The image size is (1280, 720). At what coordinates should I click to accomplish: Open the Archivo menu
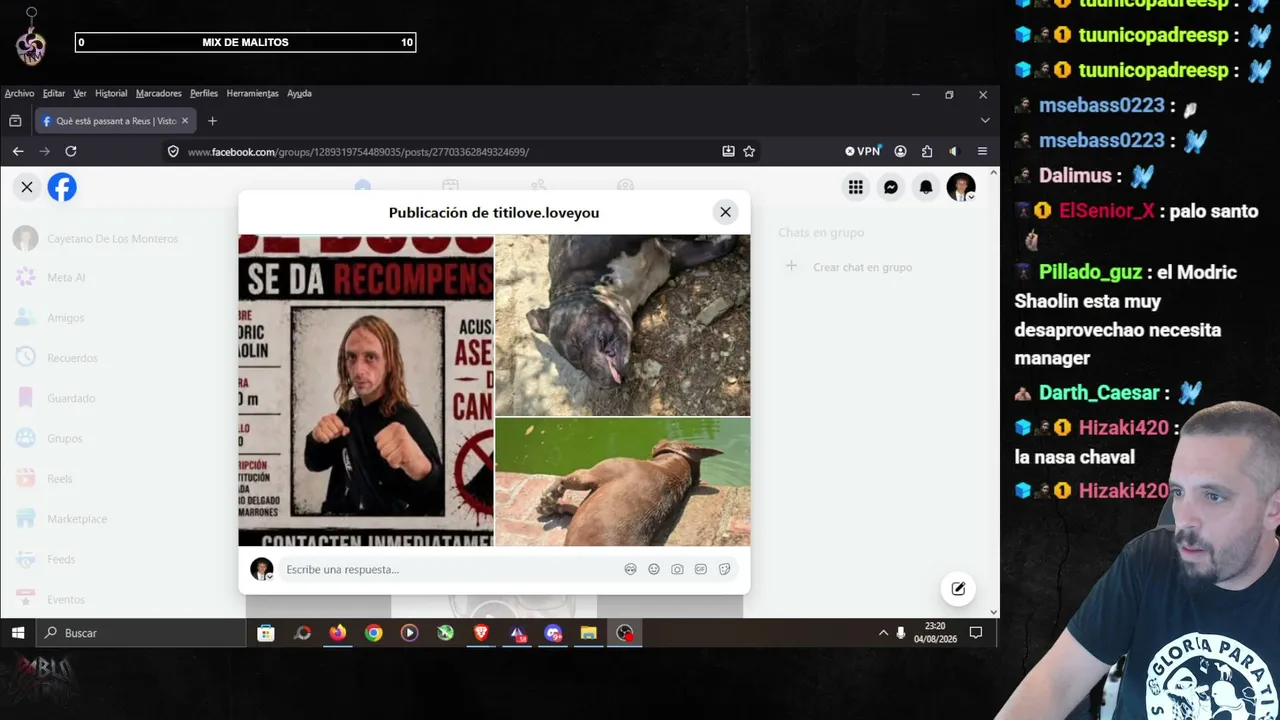pos(19,93)
